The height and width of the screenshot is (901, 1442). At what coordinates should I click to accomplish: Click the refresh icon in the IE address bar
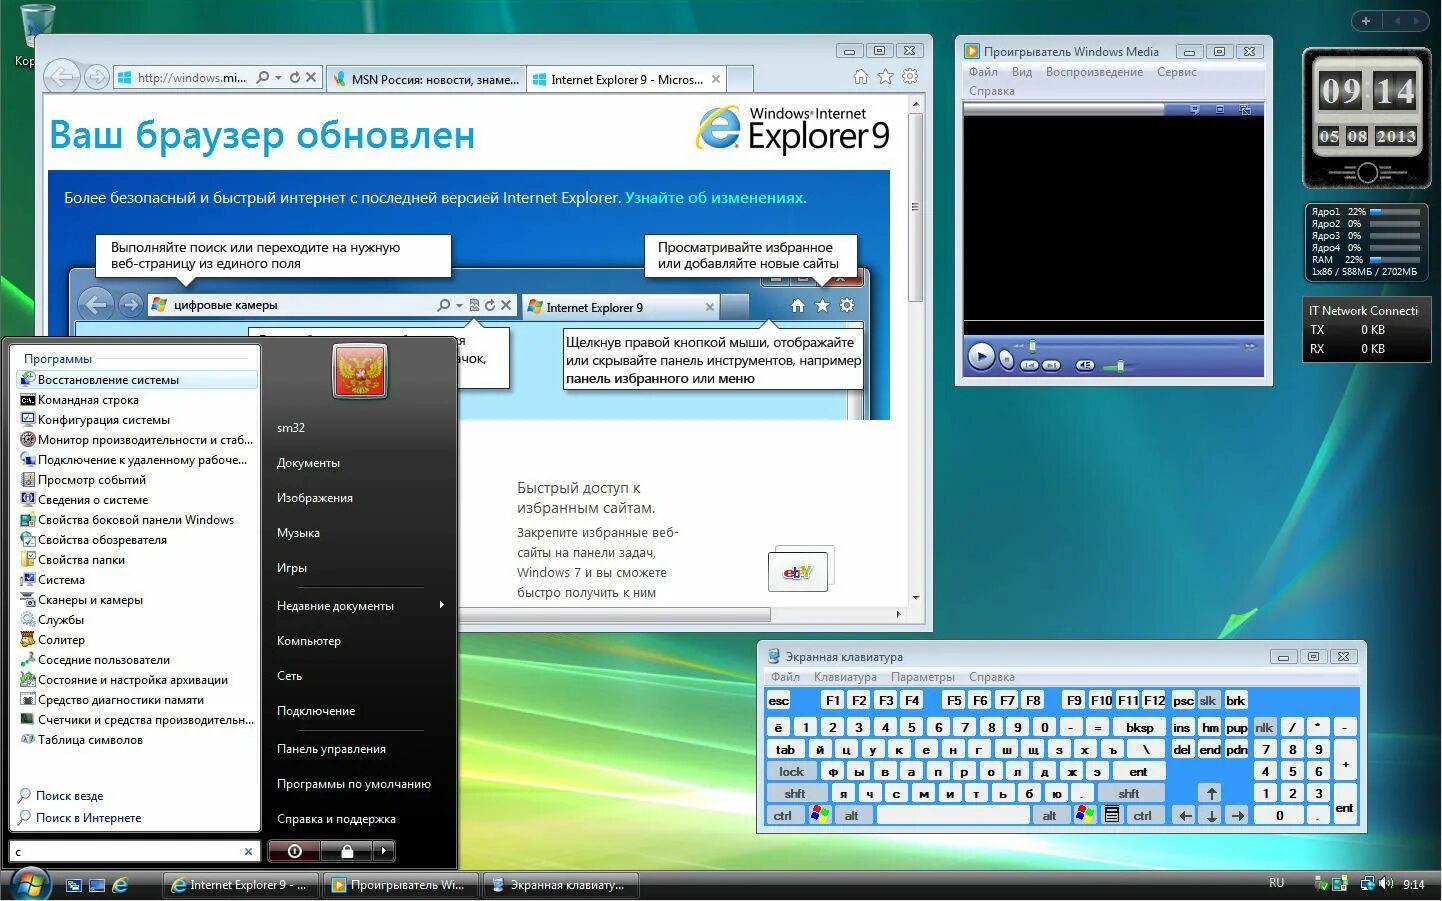(x=295, y=77)
